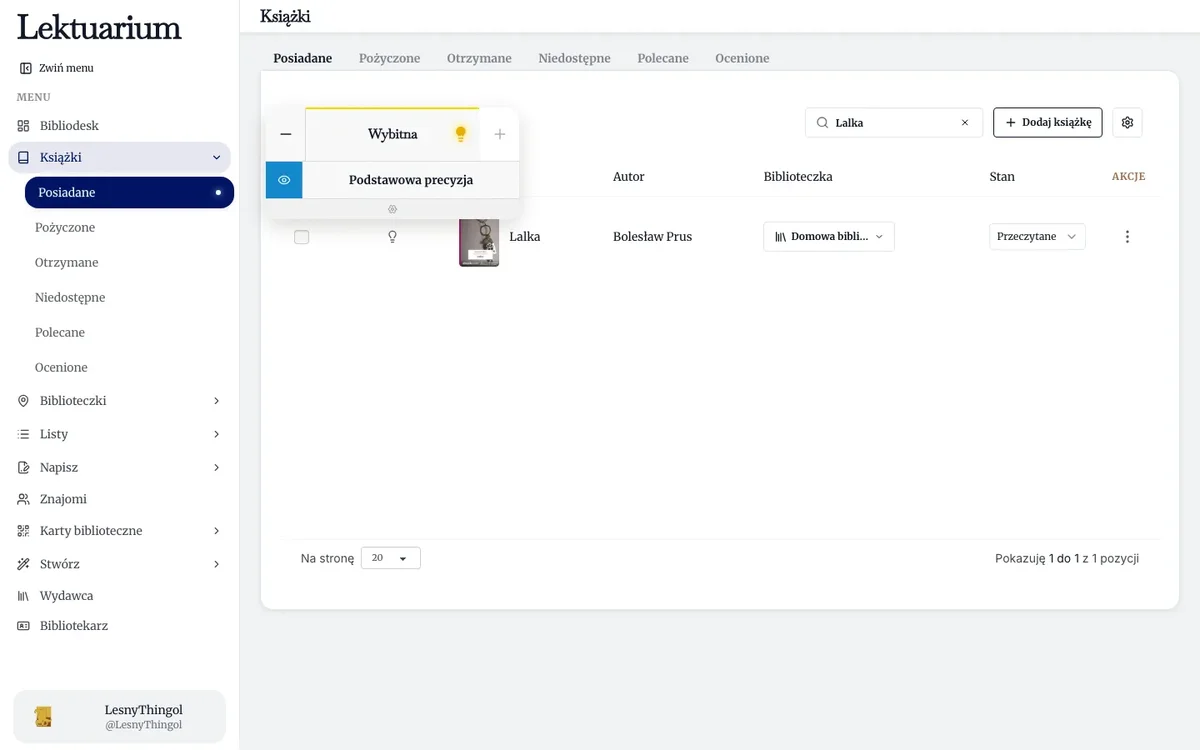Click the Podstawowa precyzja button
The height and width of the screenshot is (750, 1200).
[x=411, y=180]
